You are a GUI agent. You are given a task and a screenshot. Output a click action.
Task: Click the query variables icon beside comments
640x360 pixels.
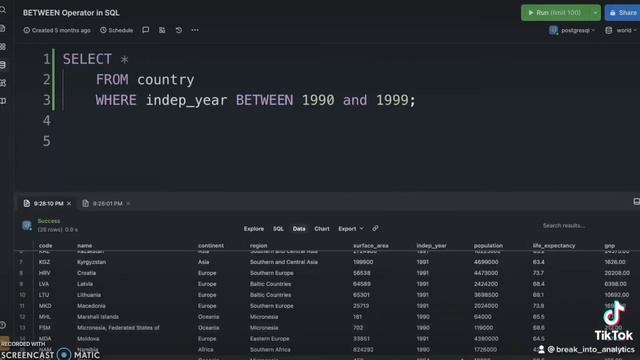click(162, 30)
